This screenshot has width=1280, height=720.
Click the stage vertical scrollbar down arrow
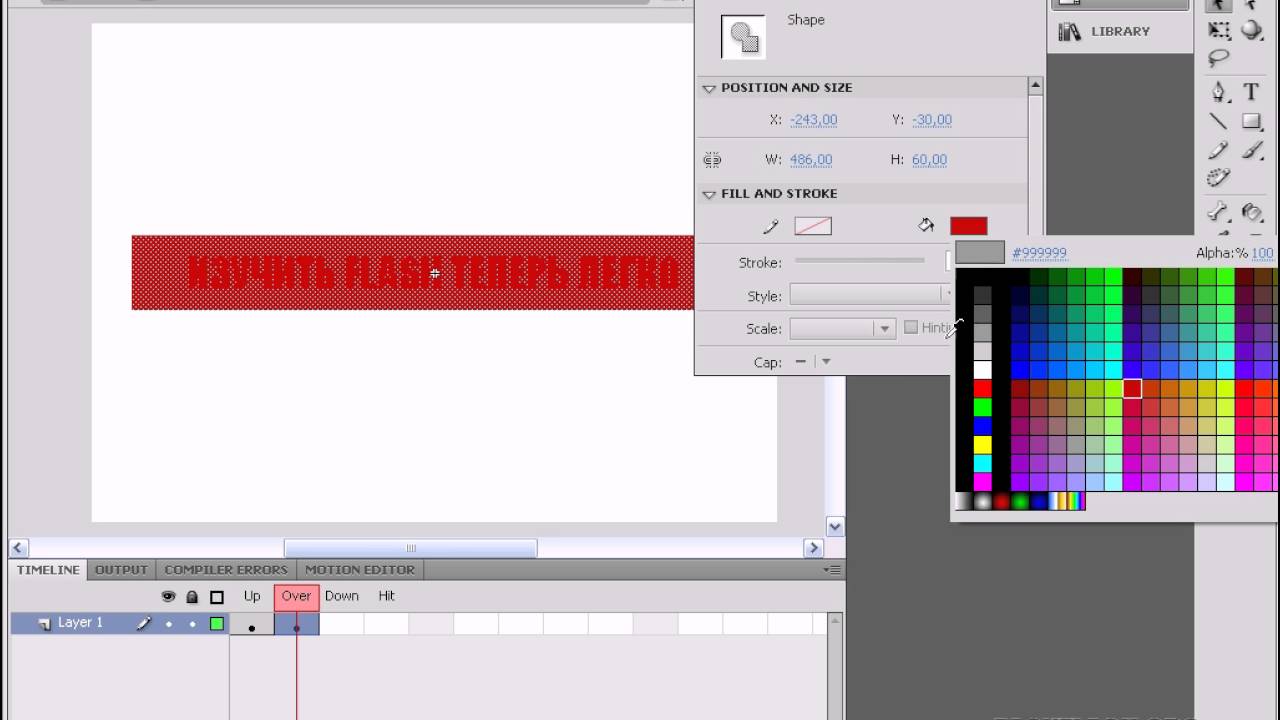pos(835,527)
